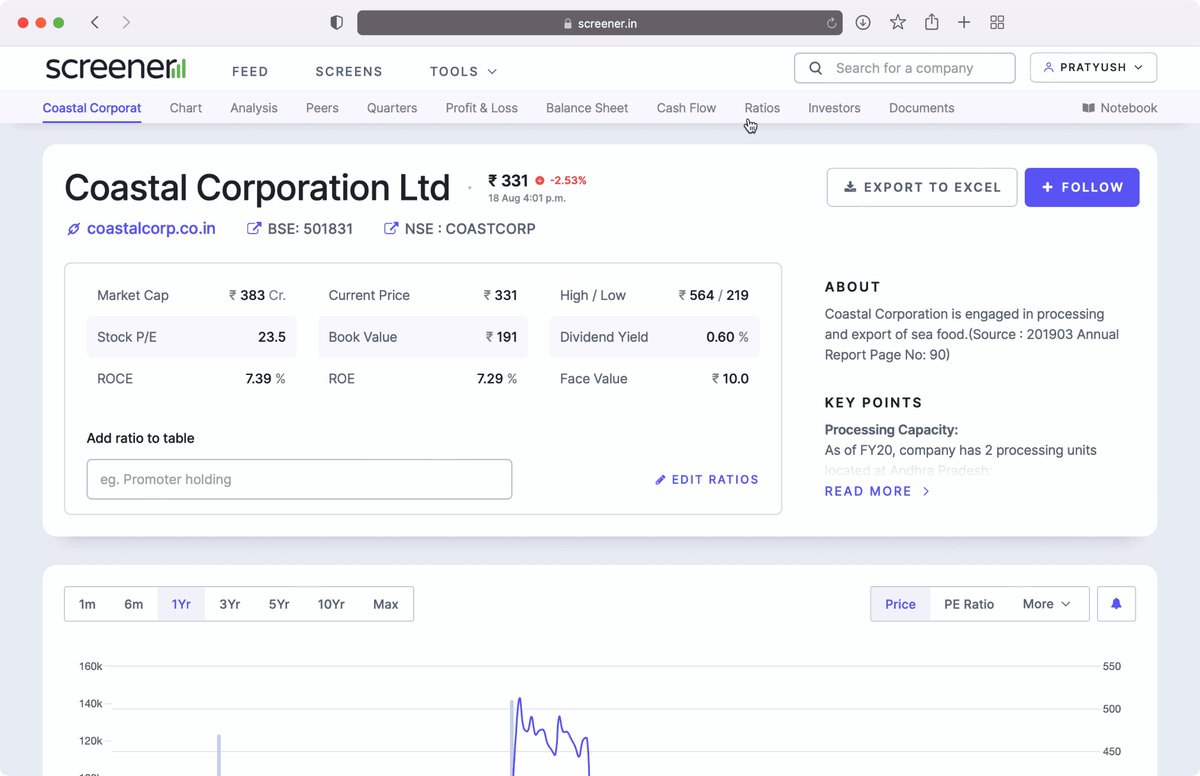Click the Search for a company field
The width and height of the screenshot is (1200, 776).
905,68
